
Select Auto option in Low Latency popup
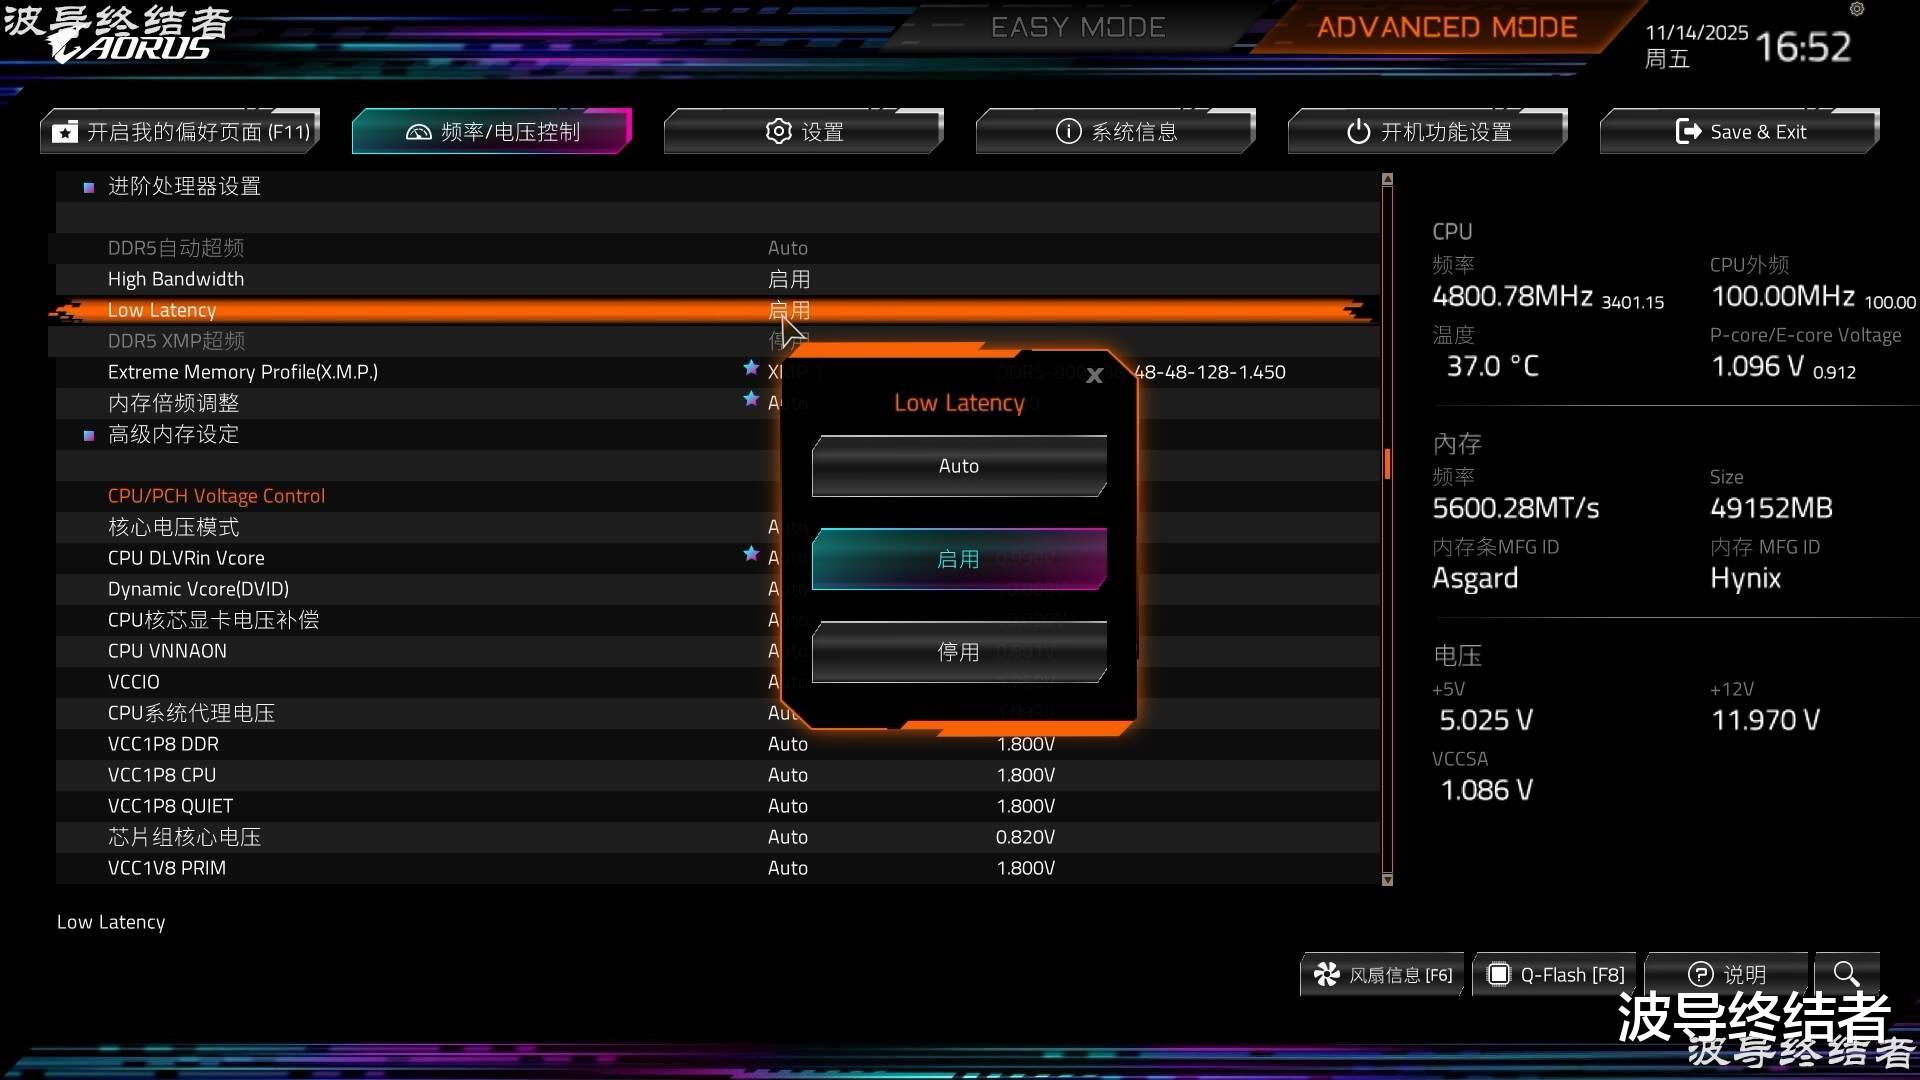click(959, 466)
